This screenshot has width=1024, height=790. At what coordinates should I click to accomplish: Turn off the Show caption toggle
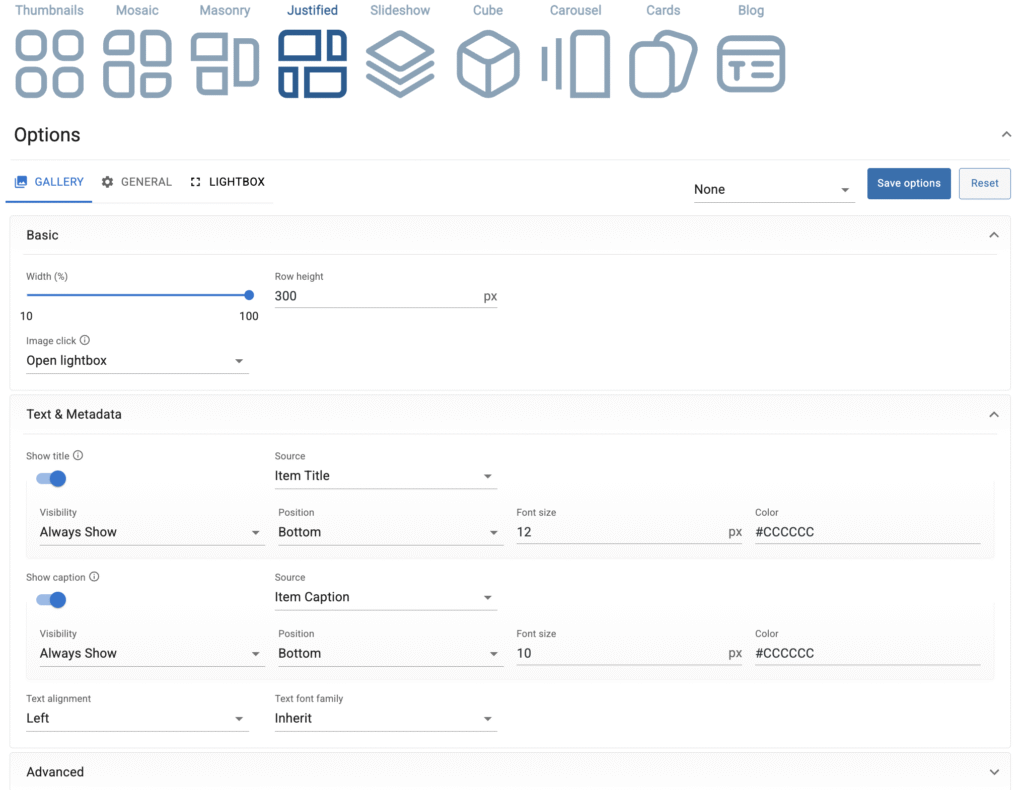(51, 600)
